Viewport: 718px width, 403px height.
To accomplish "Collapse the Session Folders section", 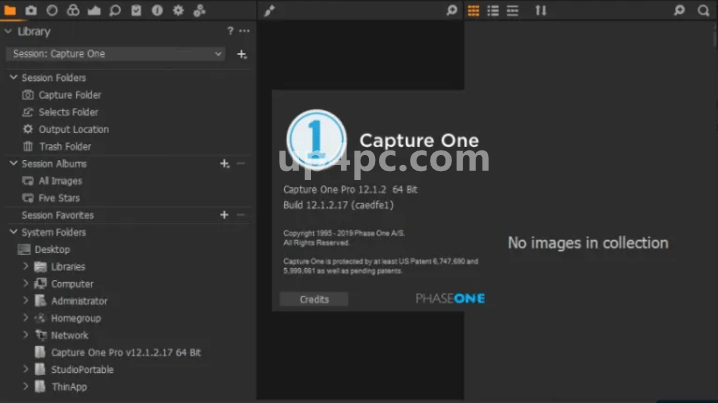I will coord(12,78).
